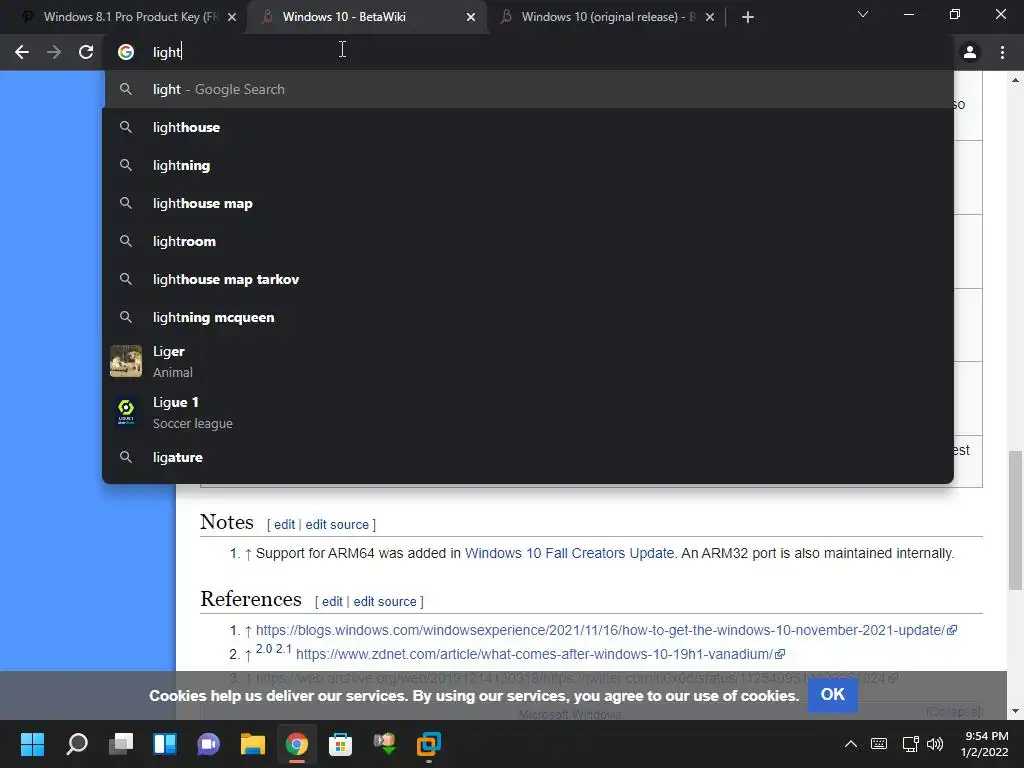Click 'edit' link next to Notes
The height and width of the screenshot is (768, 1024).
point(284,524)
